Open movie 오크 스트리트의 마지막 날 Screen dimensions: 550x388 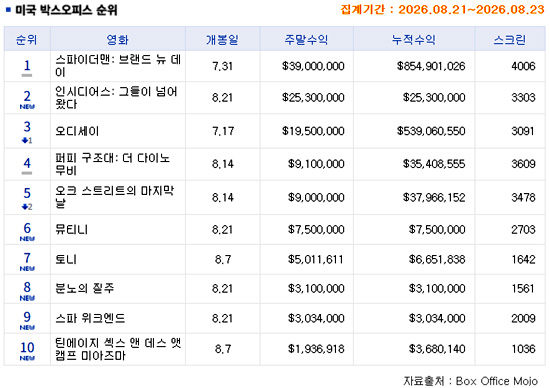pos(115,197)
